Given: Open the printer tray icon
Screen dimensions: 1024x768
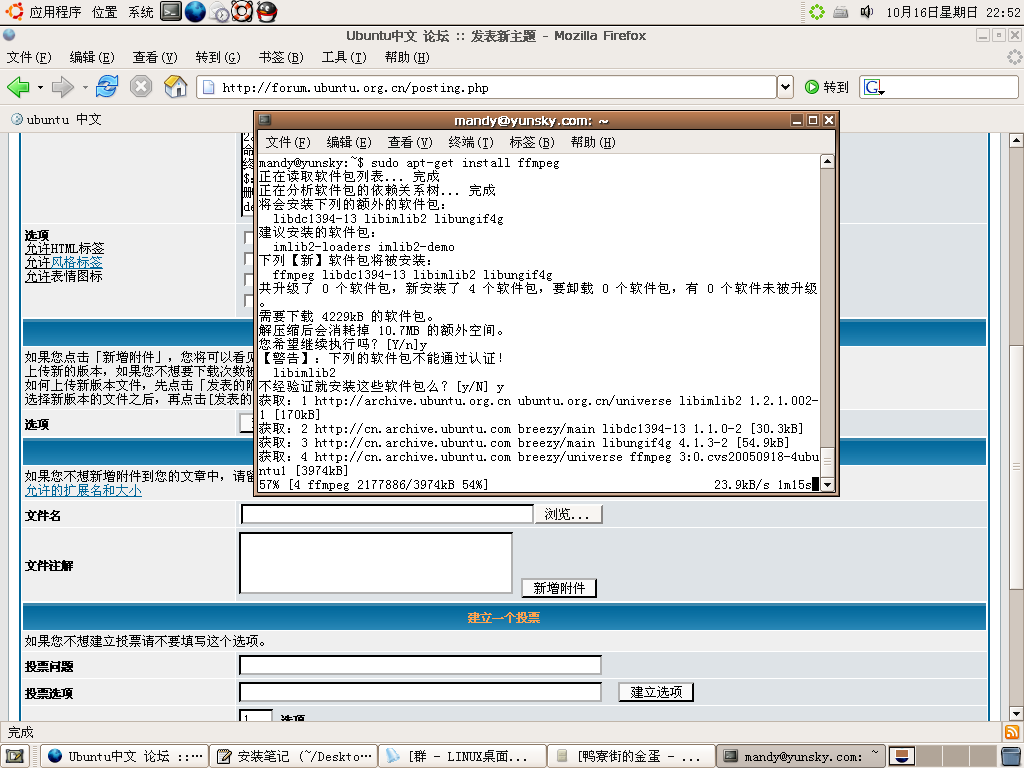Looking at the screenshot, I should tap(841, 12).
